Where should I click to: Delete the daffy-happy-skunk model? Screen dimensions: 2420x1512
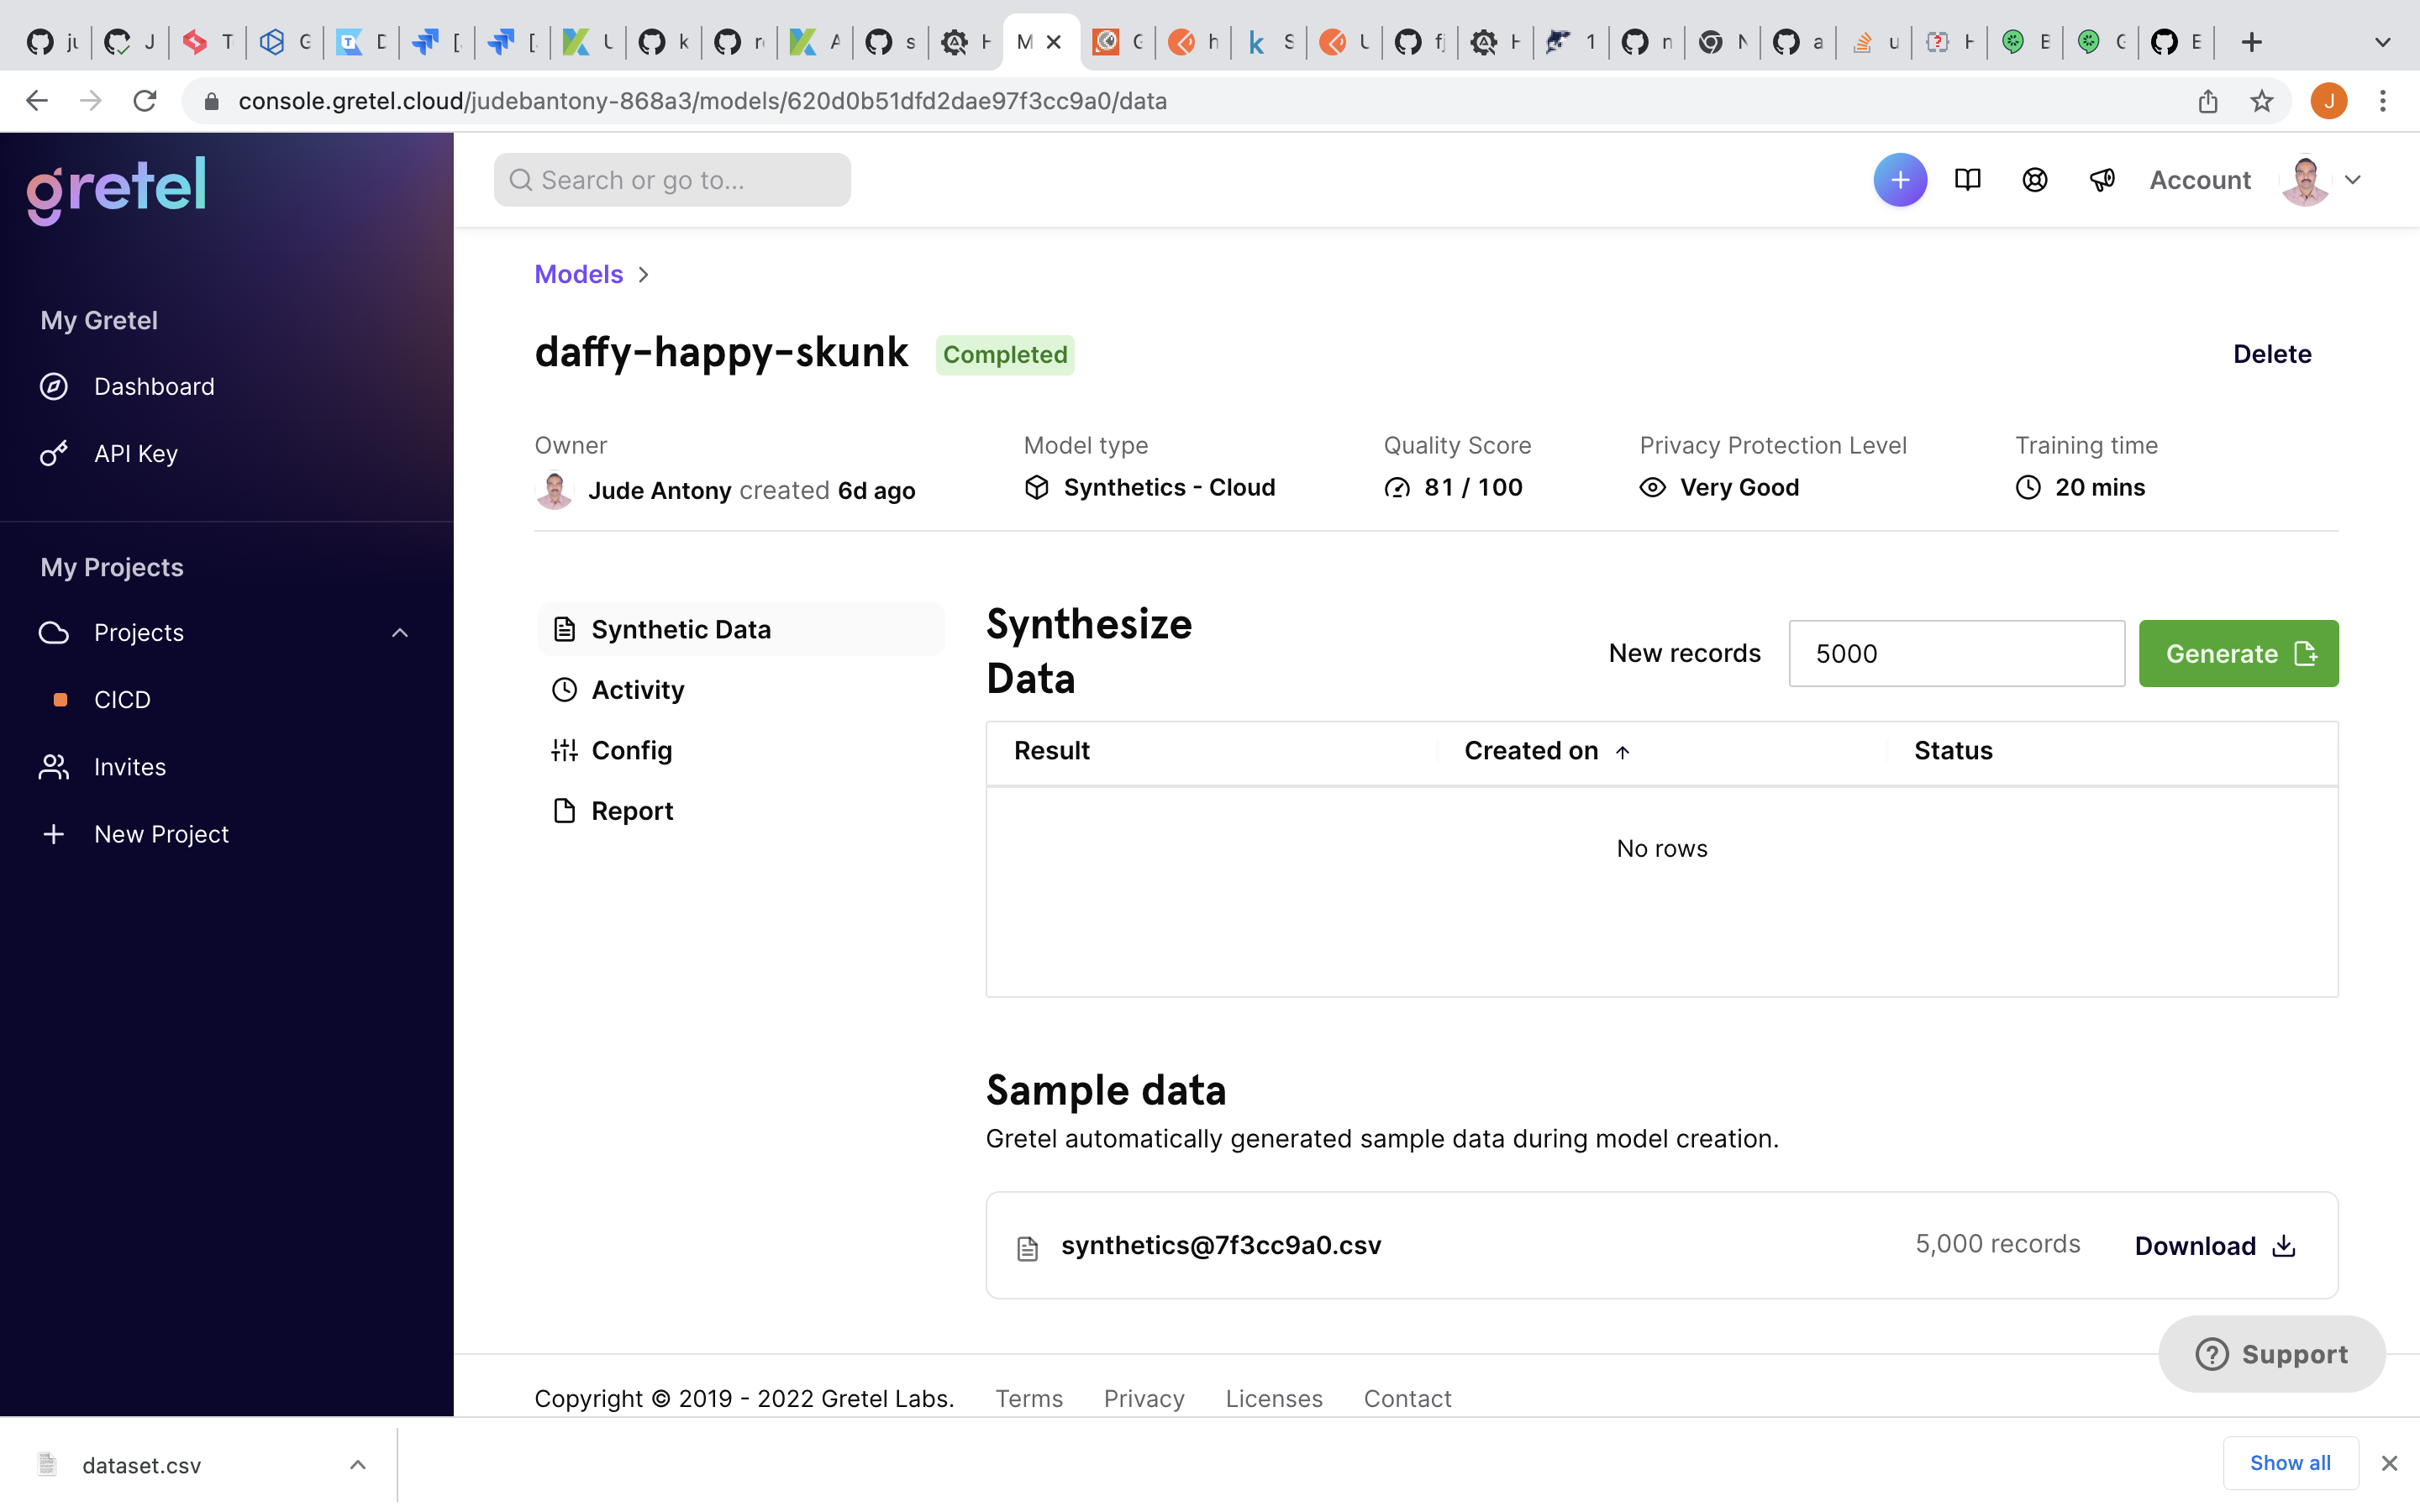2272,354
